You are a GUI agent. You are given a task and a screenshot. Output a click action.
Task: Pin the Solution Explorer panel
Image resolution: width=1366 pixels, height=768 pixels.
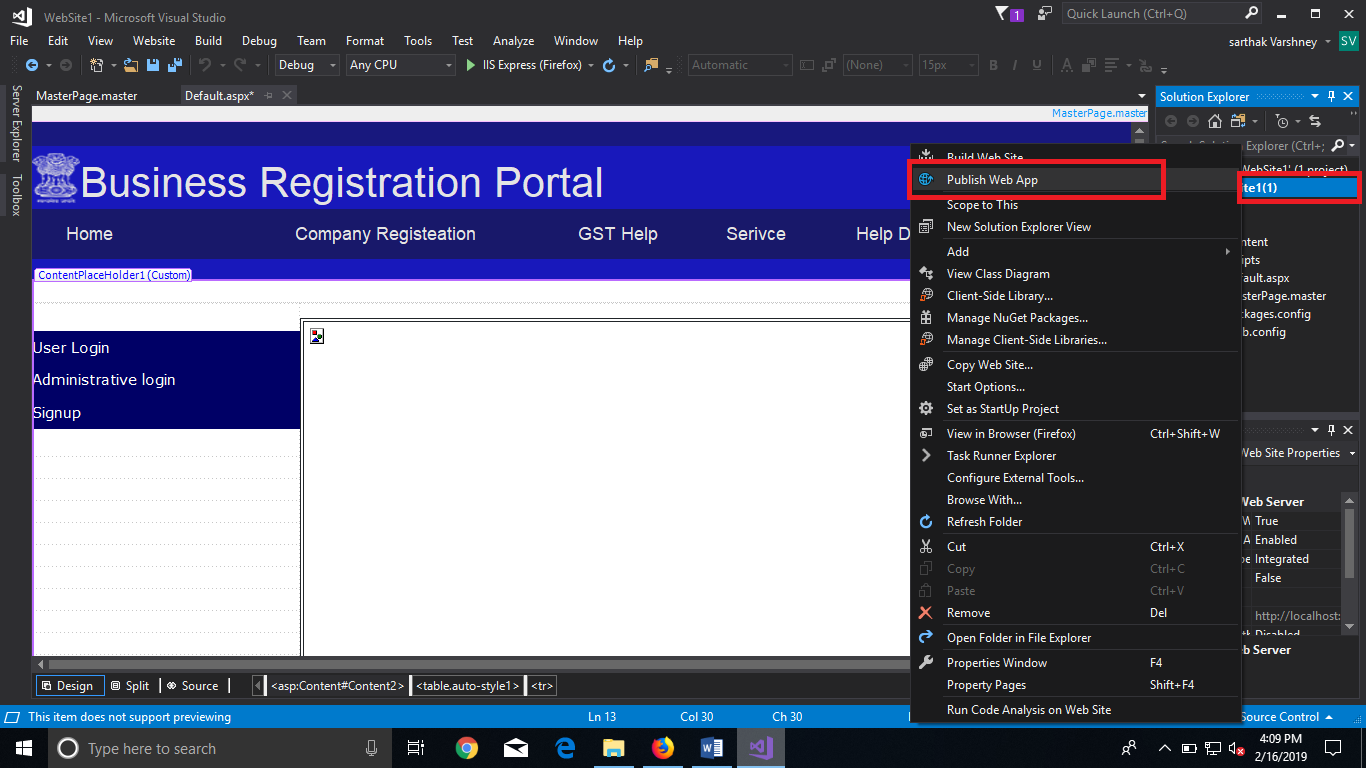point(1332,97)
